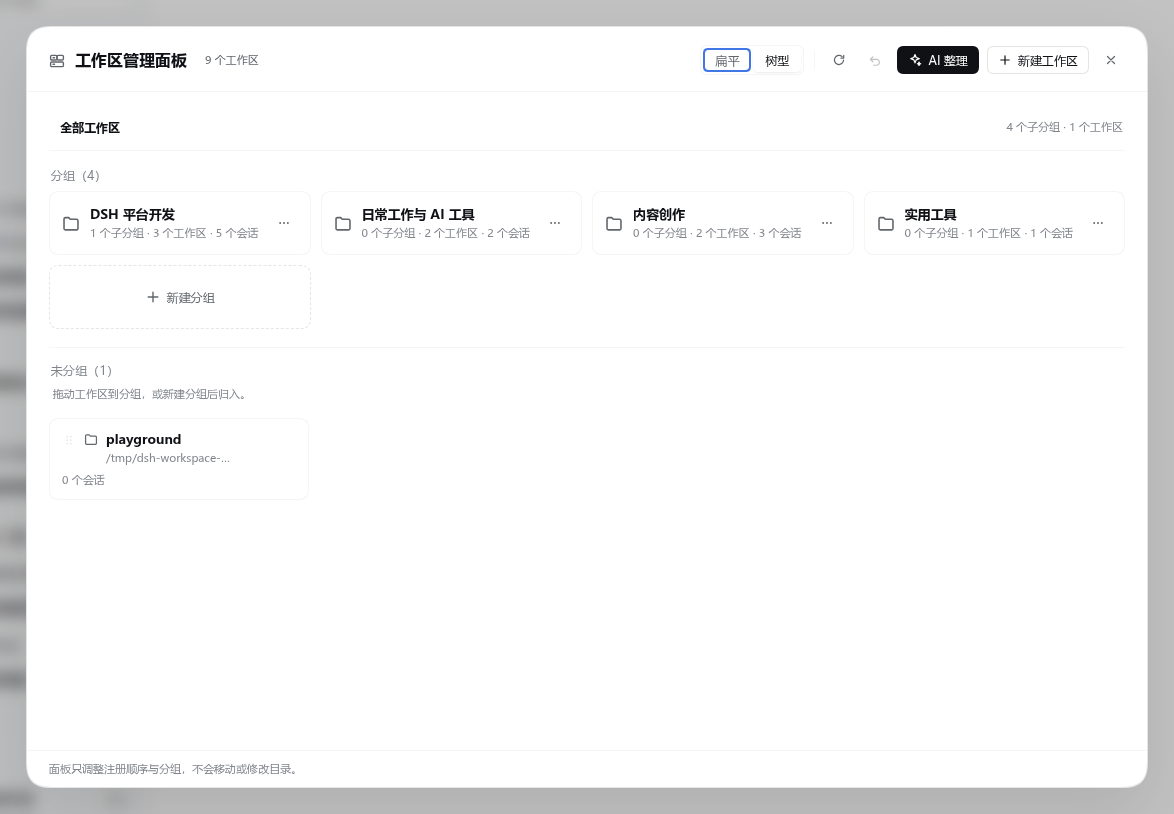The image size is (1174, 814).
Task: Click the folder icon of DSH 平台开发
Action: coord(71,223)
